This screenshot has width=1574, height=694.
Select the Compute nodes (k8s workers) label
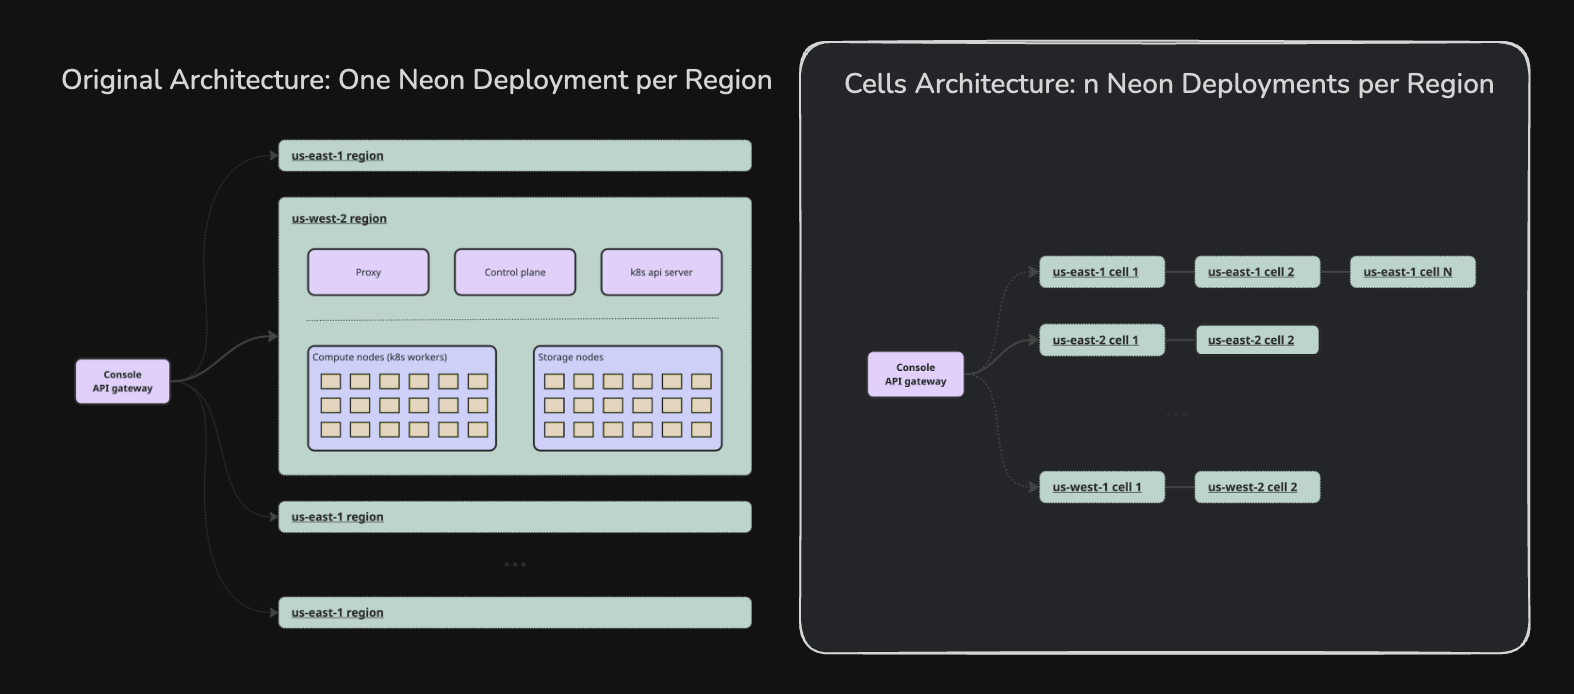click(x=379, y=357)
